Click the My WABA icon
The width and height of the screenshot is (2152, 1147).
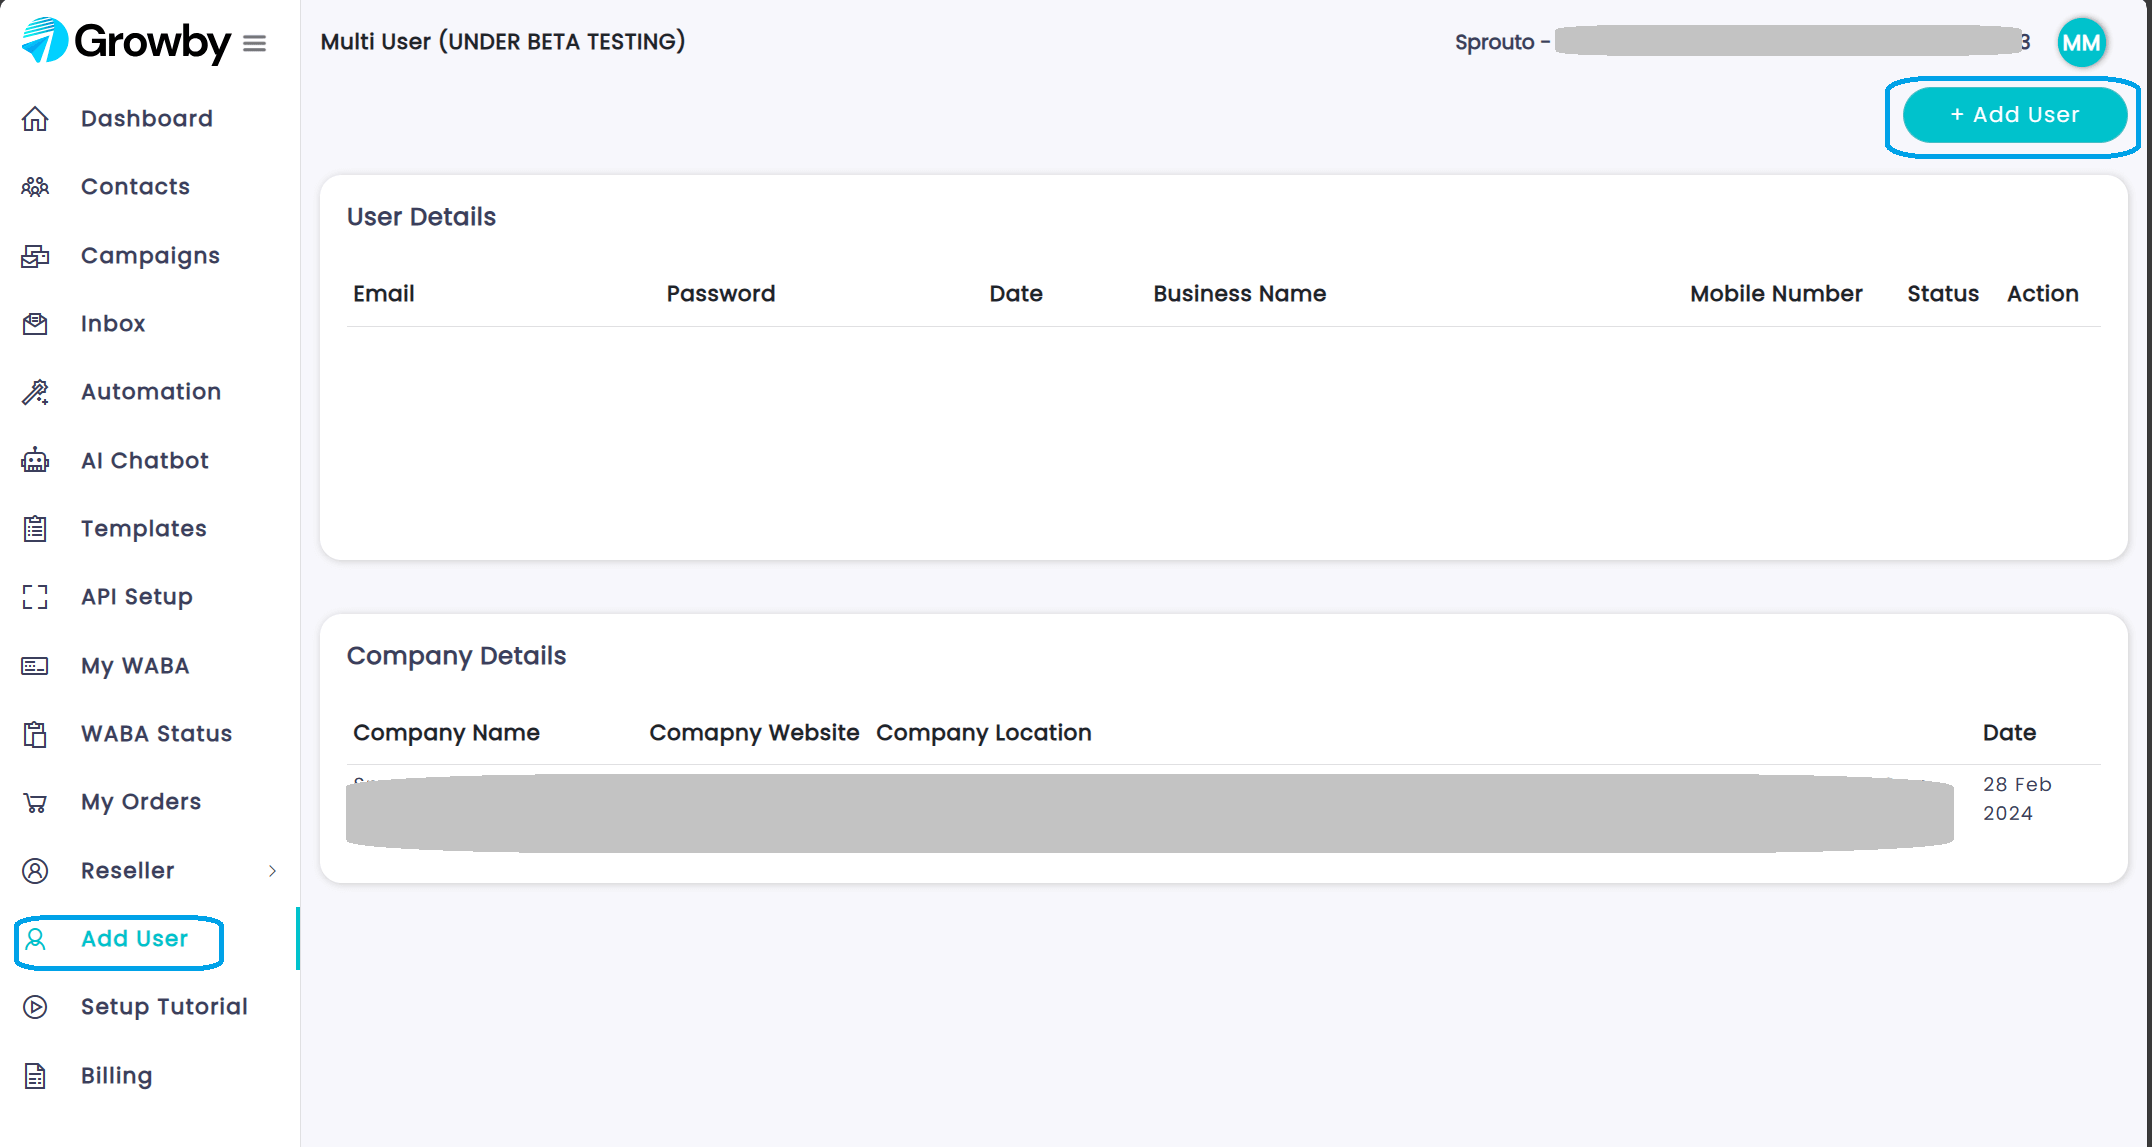tap(35, 666)
